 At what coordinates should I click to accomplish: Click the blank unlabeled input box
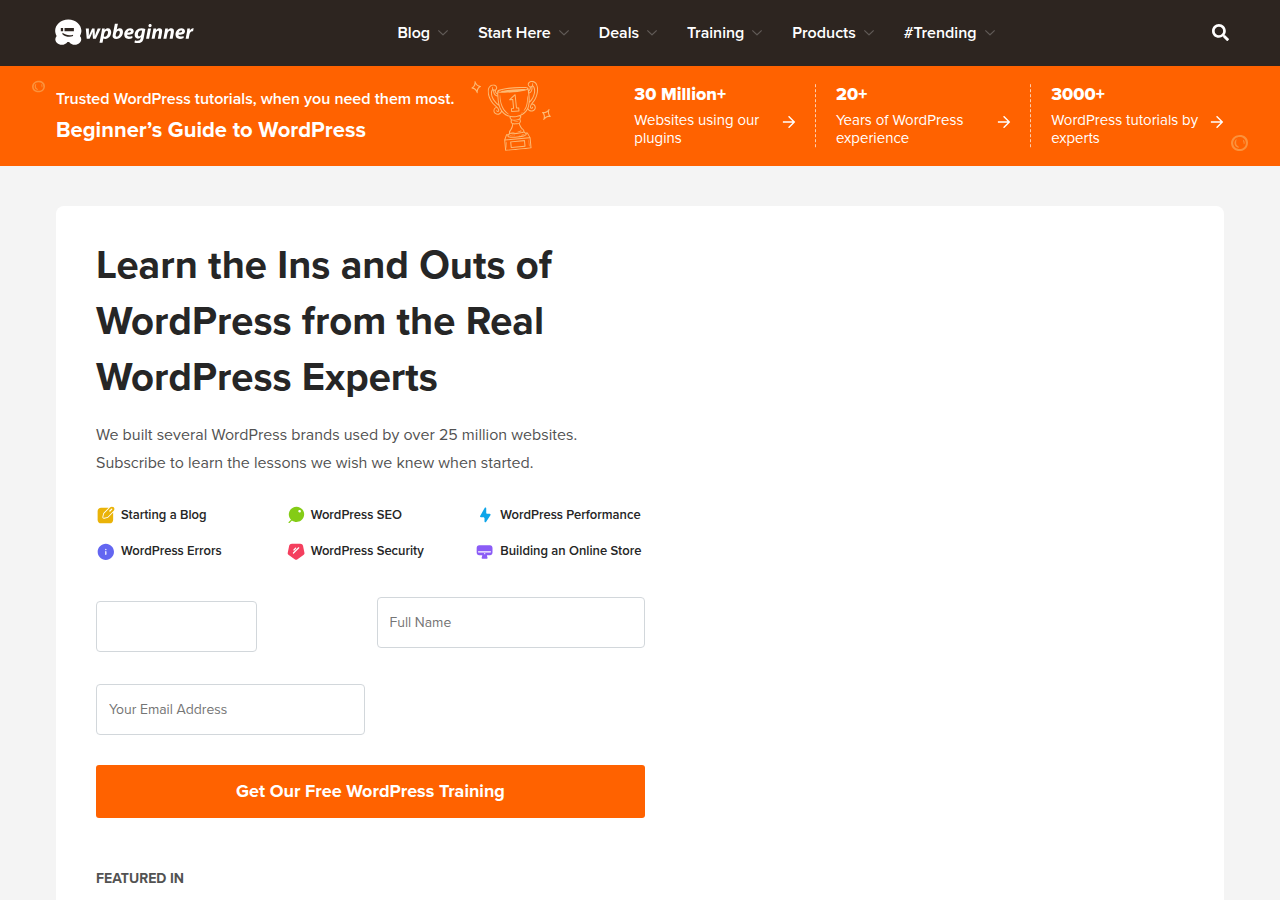(x=176, y=626)
